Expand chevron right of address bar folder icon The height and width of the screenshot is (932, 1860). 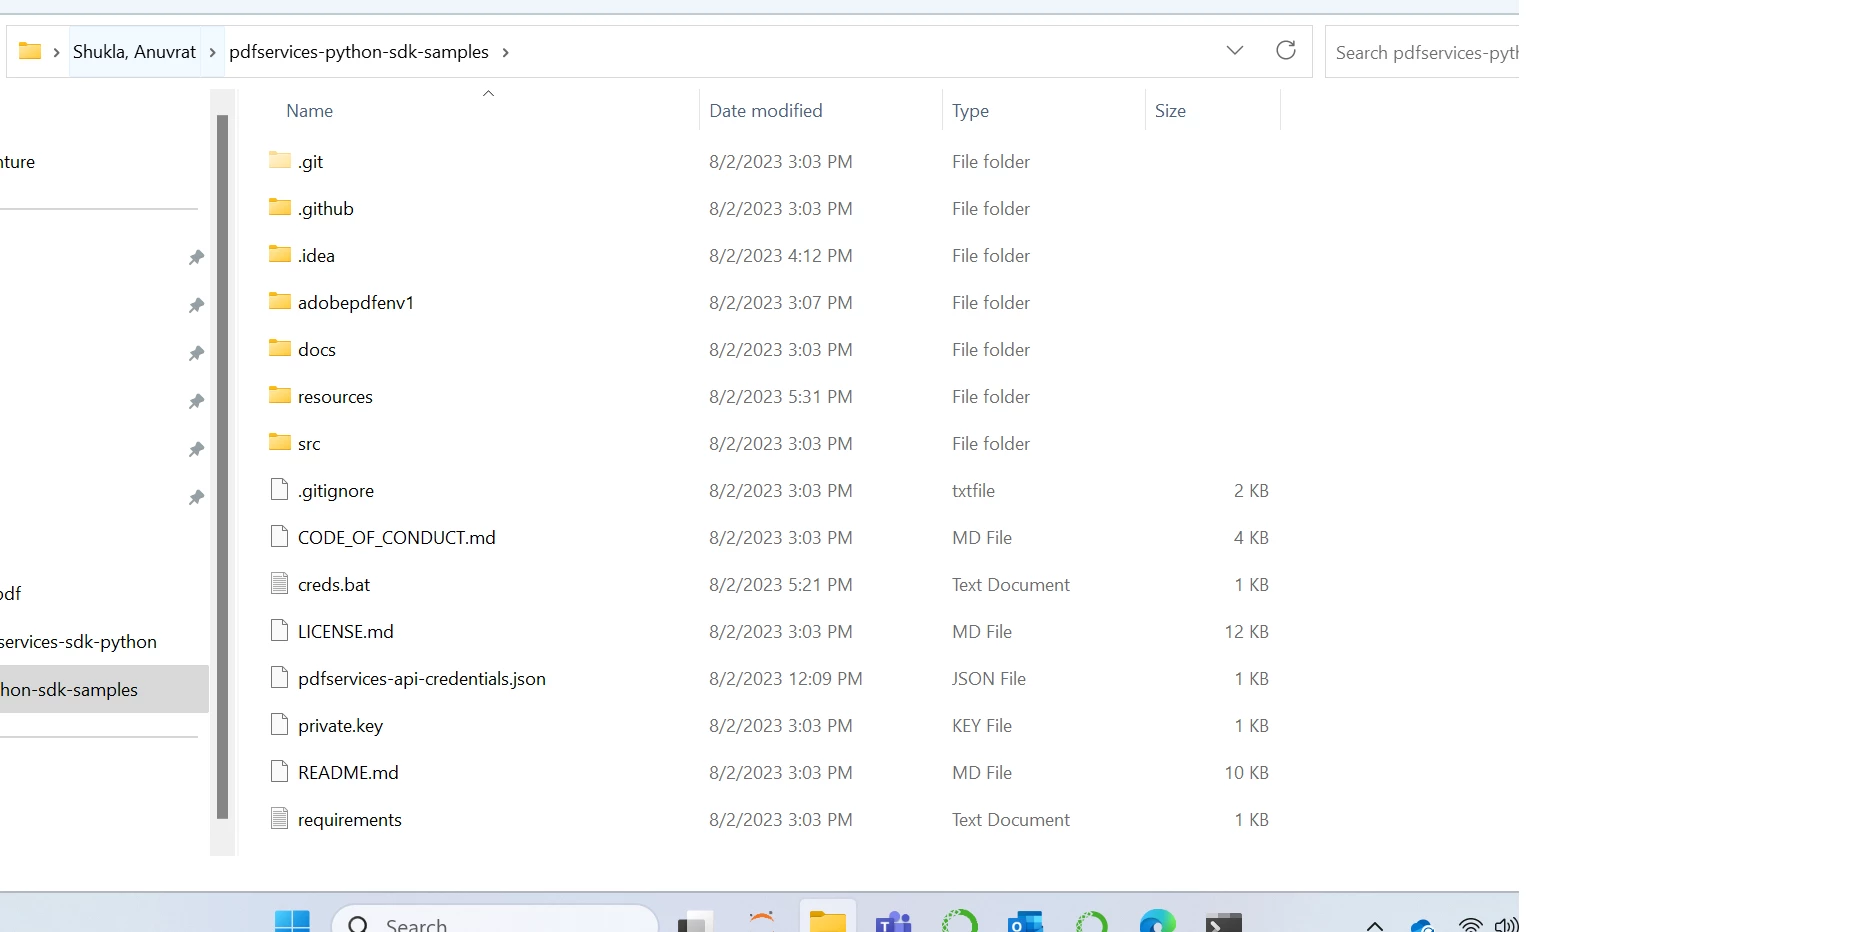(56, 52)
